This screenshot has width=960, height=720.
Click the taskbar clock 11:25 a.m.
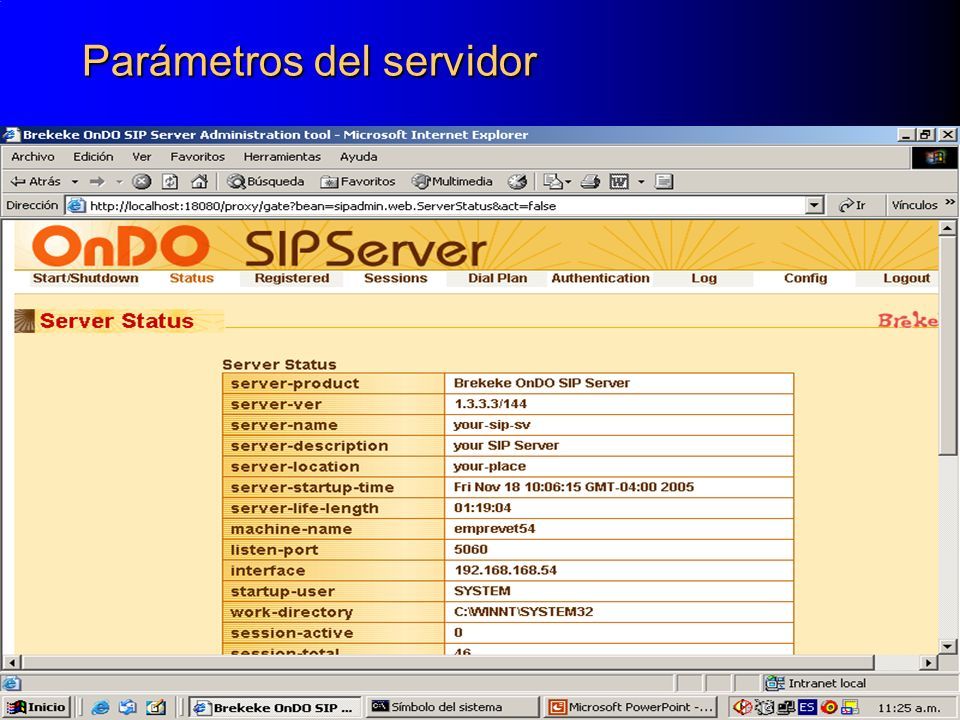909,708
